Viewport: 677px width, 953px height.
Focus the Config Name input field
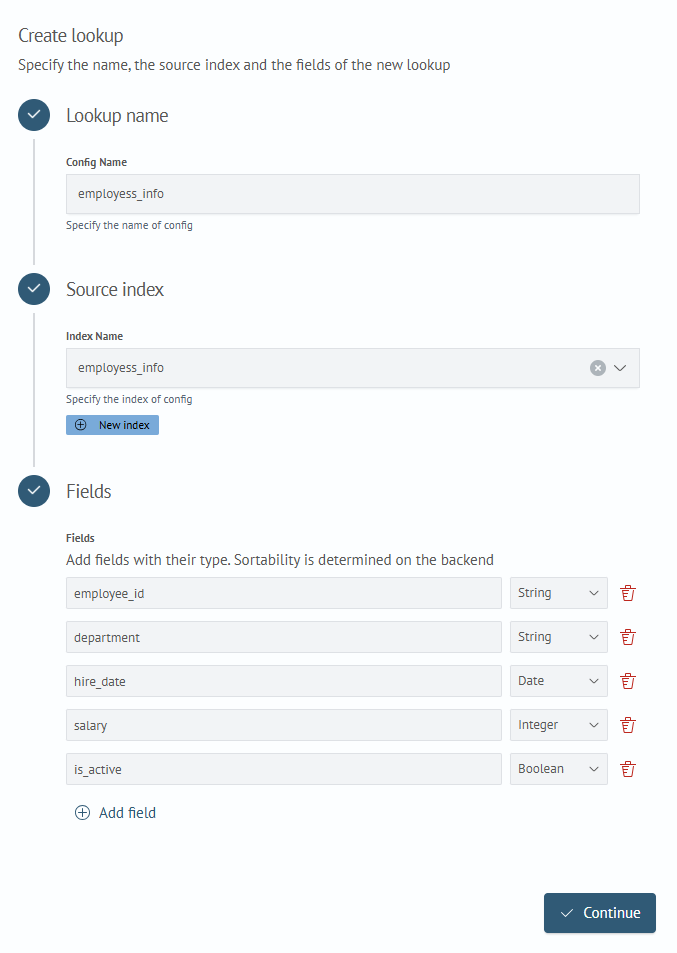tap(352, 194)
